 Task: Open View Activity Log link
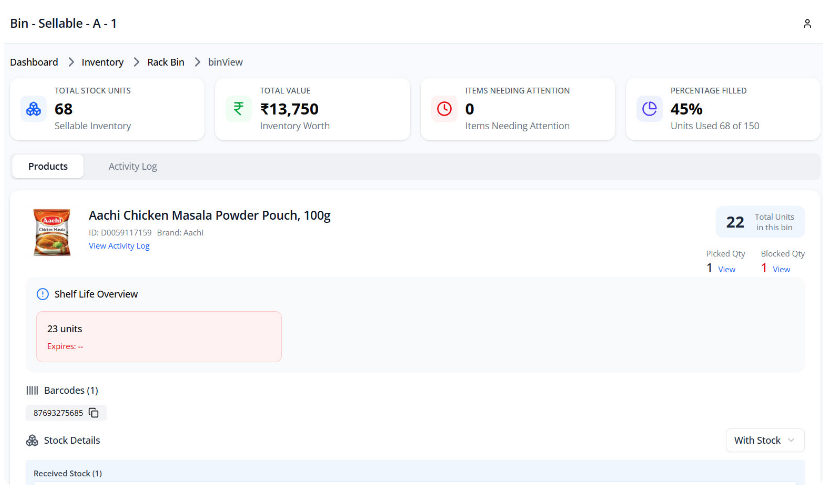119,246
